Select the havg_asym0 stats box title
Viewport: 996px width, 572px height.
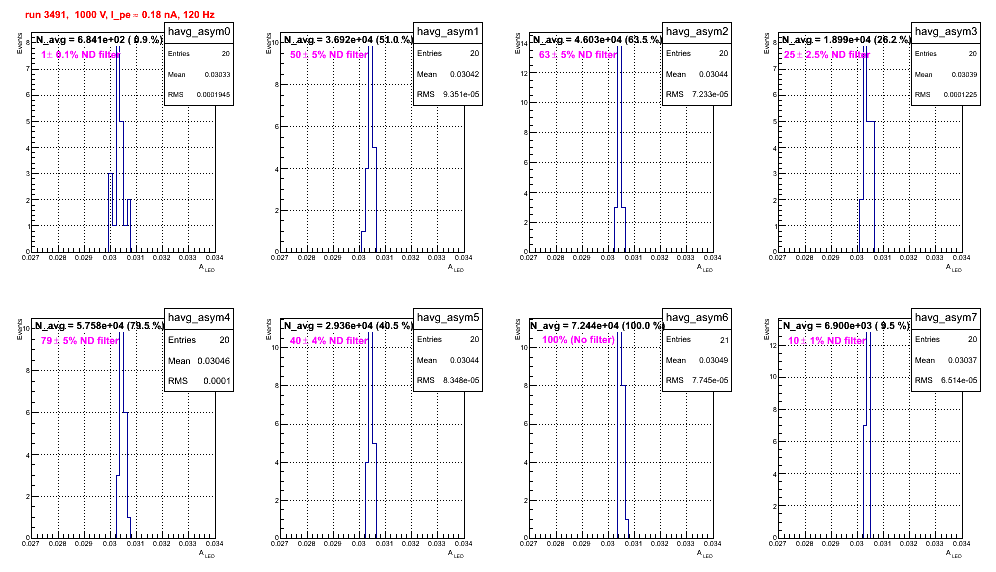coord(199,31)
